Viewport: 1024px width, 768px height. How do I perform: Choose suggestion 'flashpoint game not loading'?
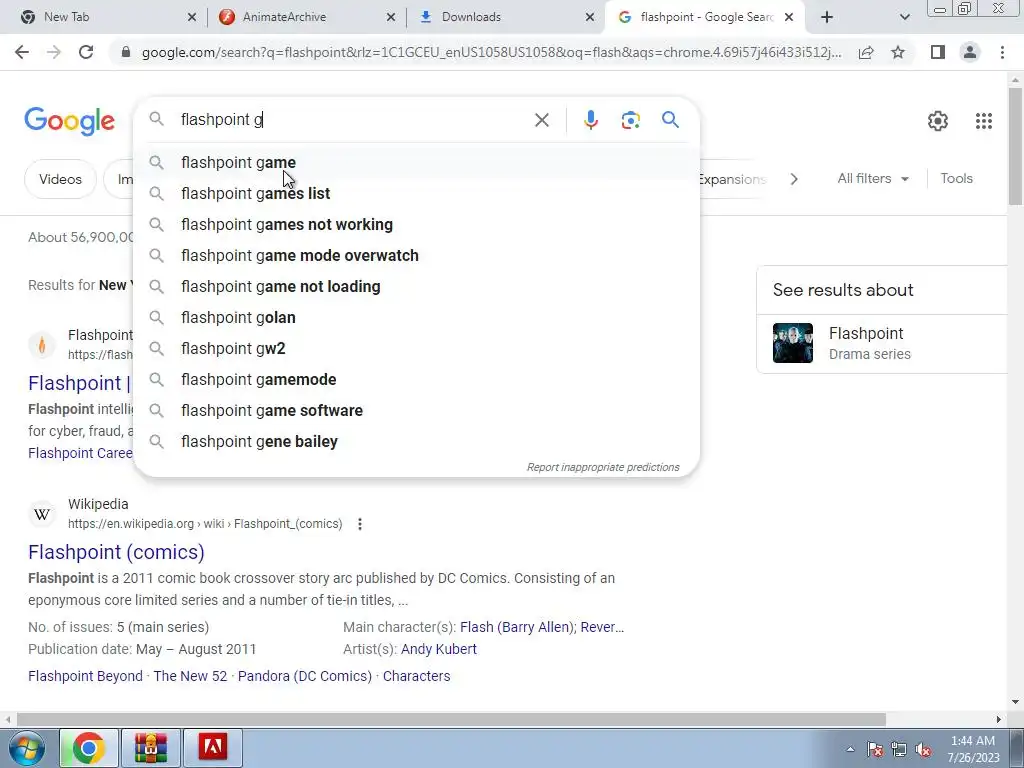(417, 286)
